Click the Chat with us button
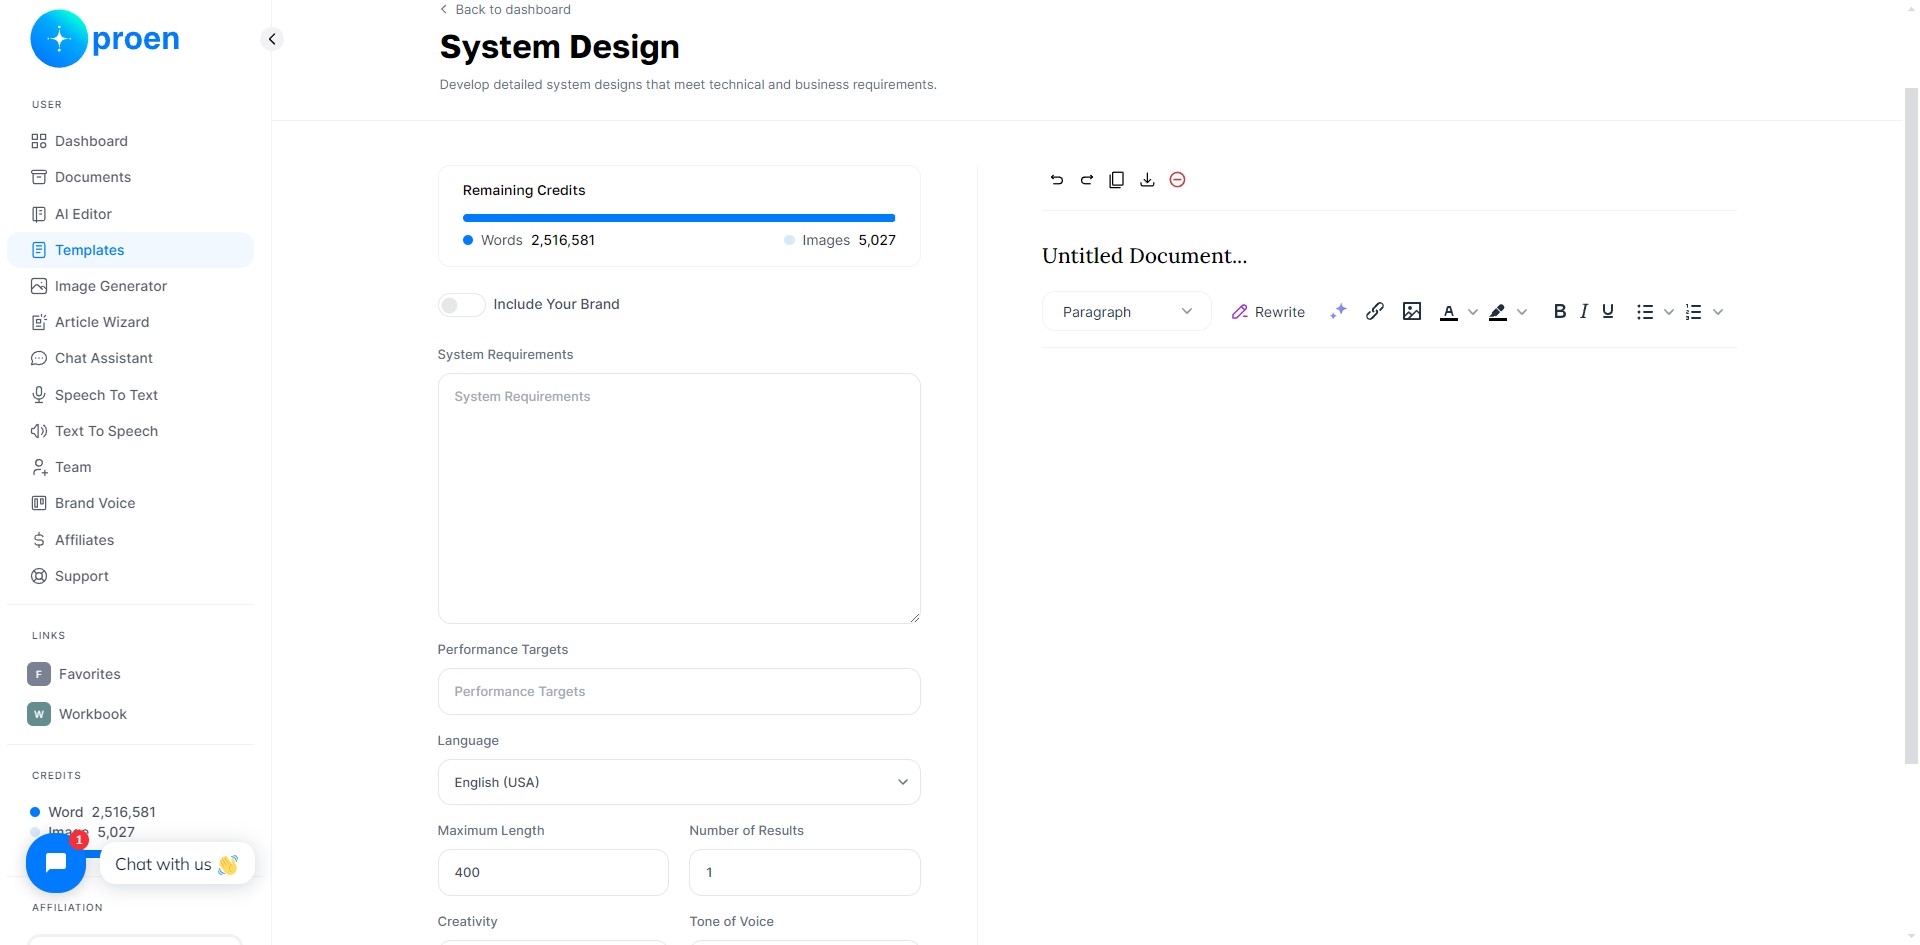The image size is (1920, 945). coord(177,864)
